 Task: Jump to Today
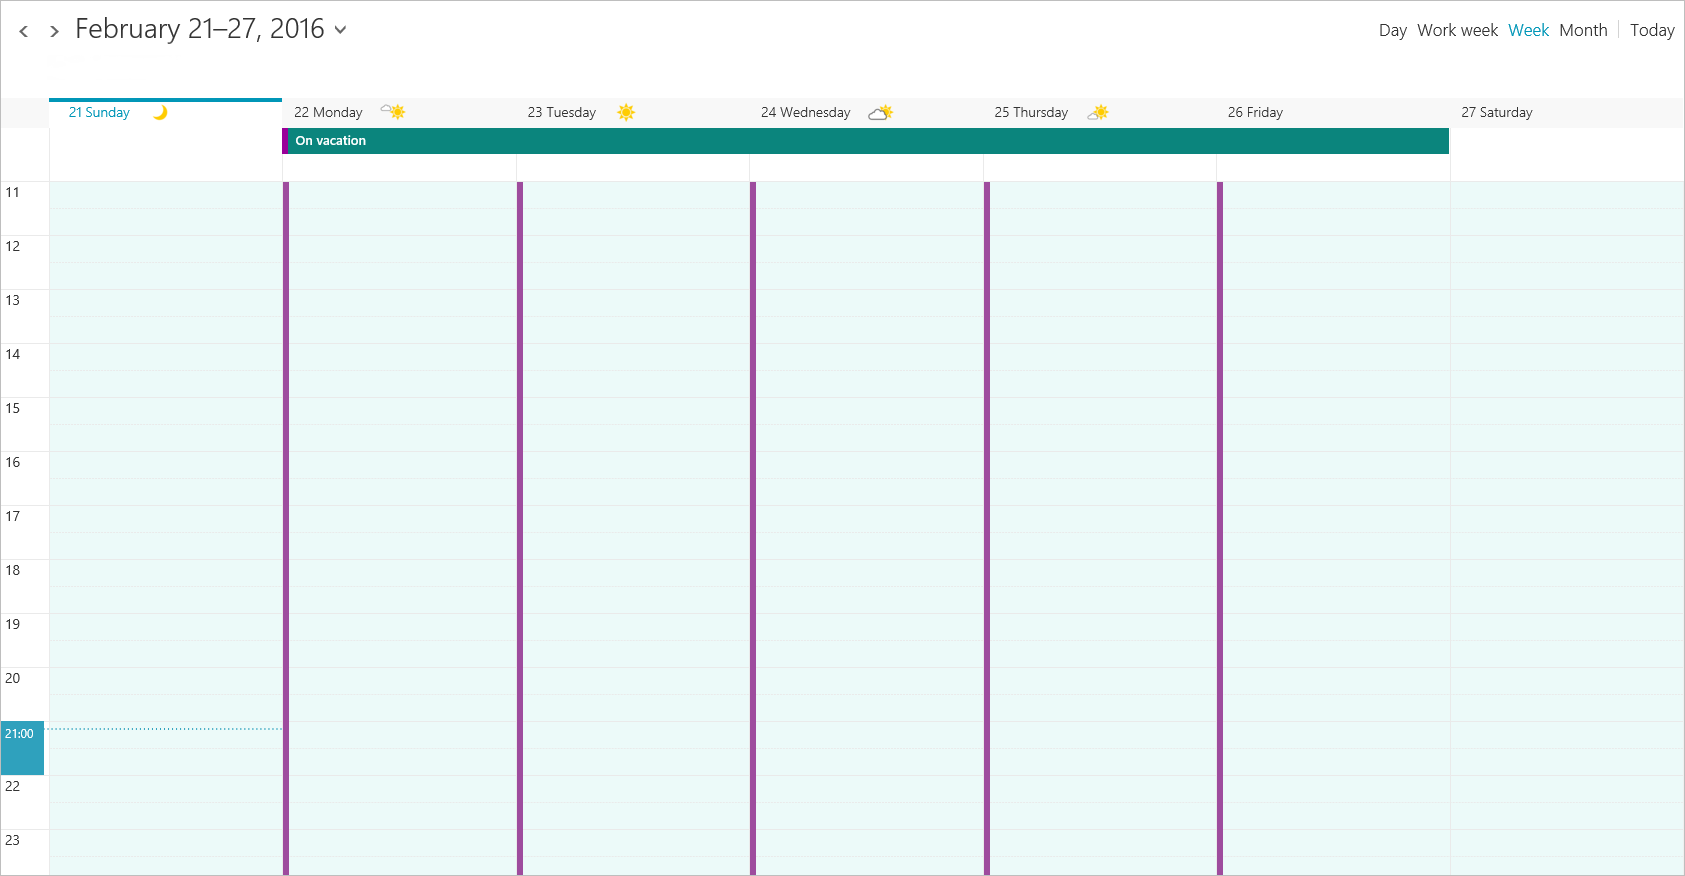(1651, 30)
